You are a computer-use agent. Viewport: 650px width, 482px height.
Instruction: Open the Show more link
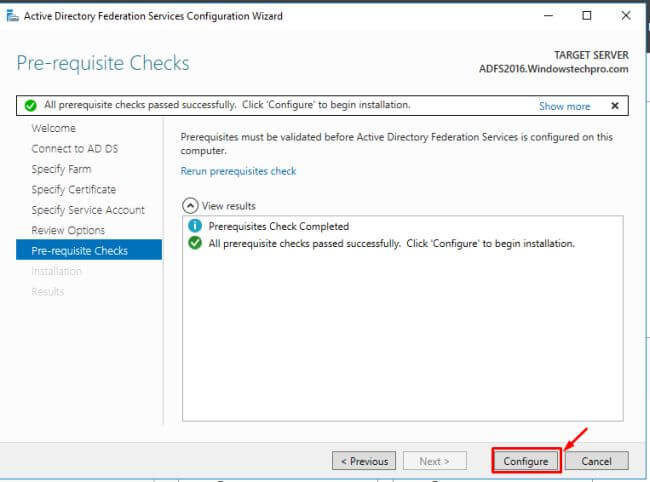pos(564,106)
